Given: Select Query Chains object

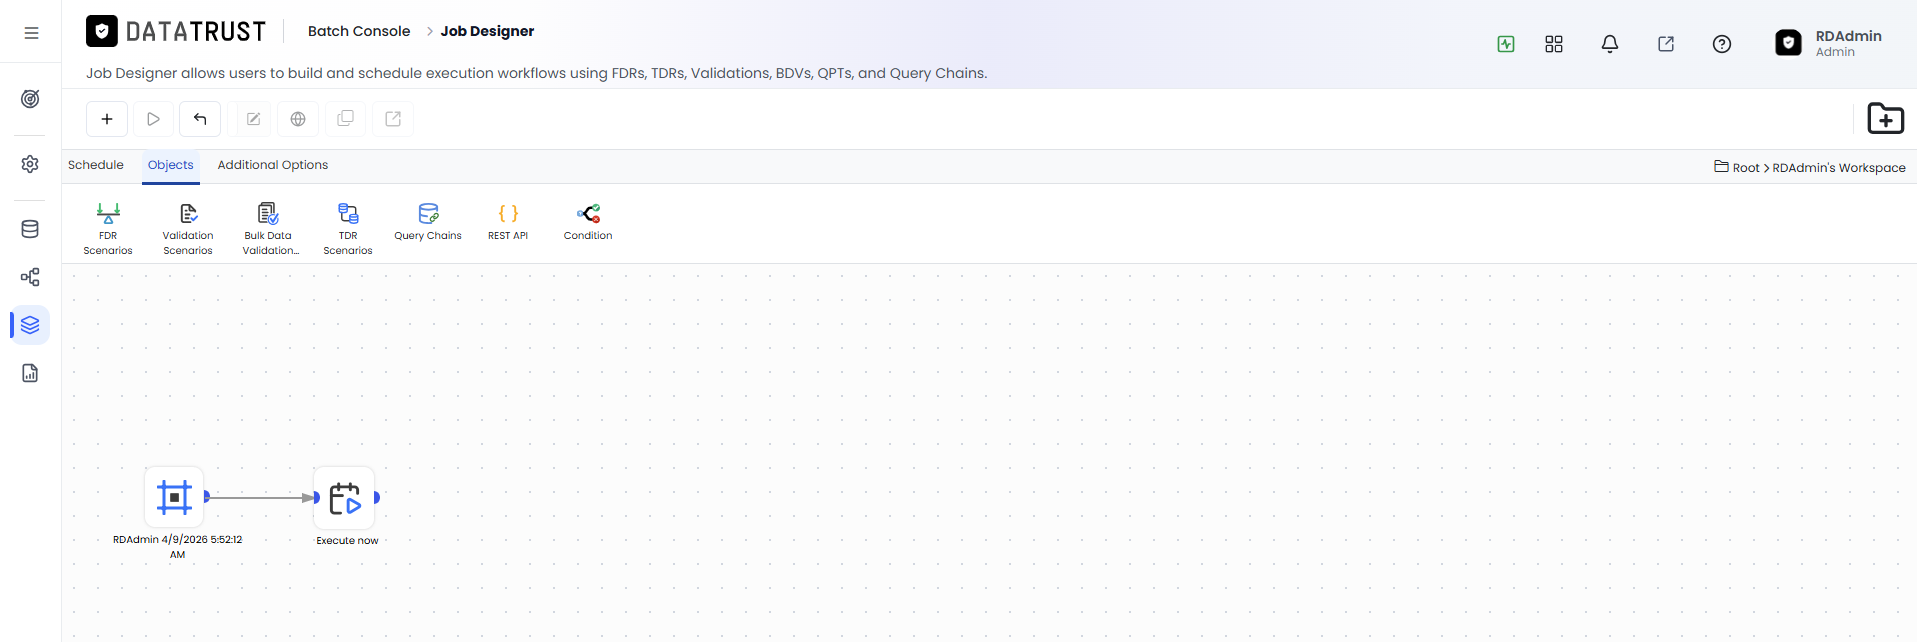Looking at the screenshot, I should (428, 222).
